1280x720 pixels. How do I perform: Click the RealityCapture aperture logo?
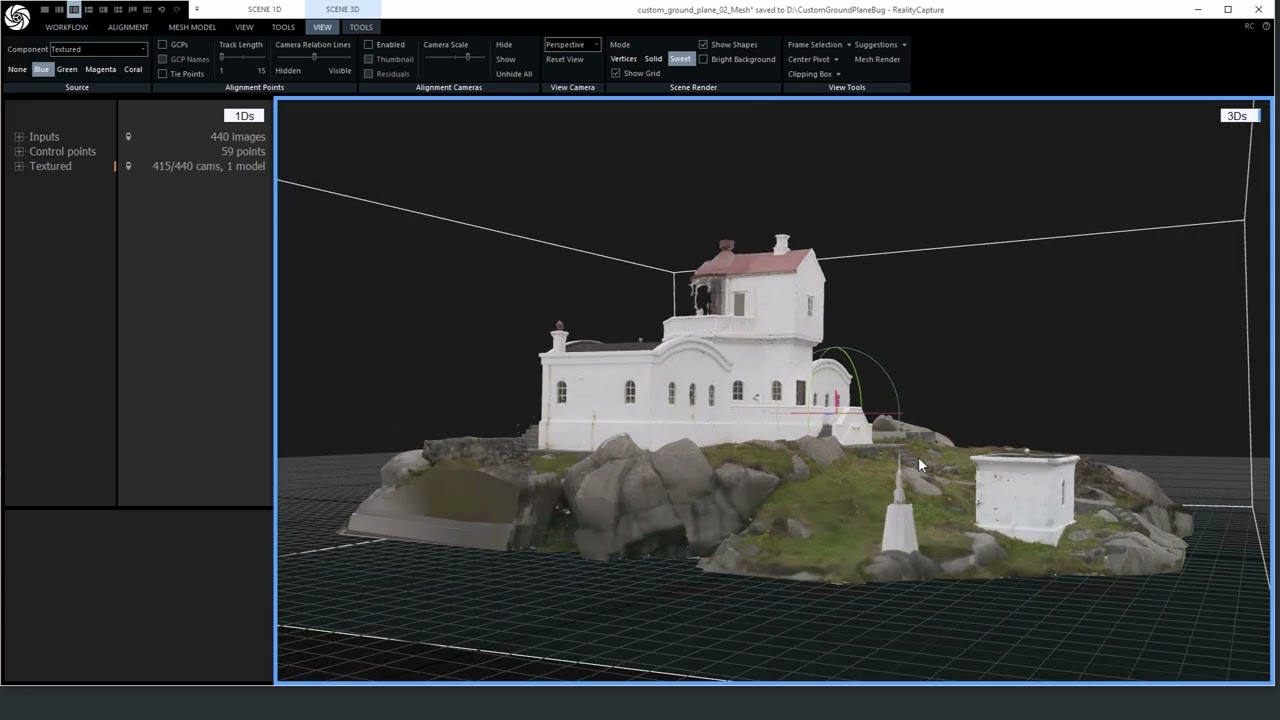17,17
